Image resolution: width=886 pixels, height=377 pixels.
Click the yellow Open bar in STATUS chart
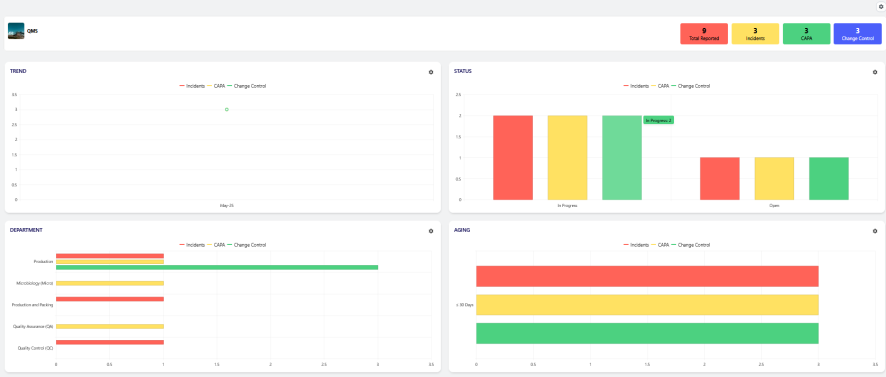click(x=774, y=179)
